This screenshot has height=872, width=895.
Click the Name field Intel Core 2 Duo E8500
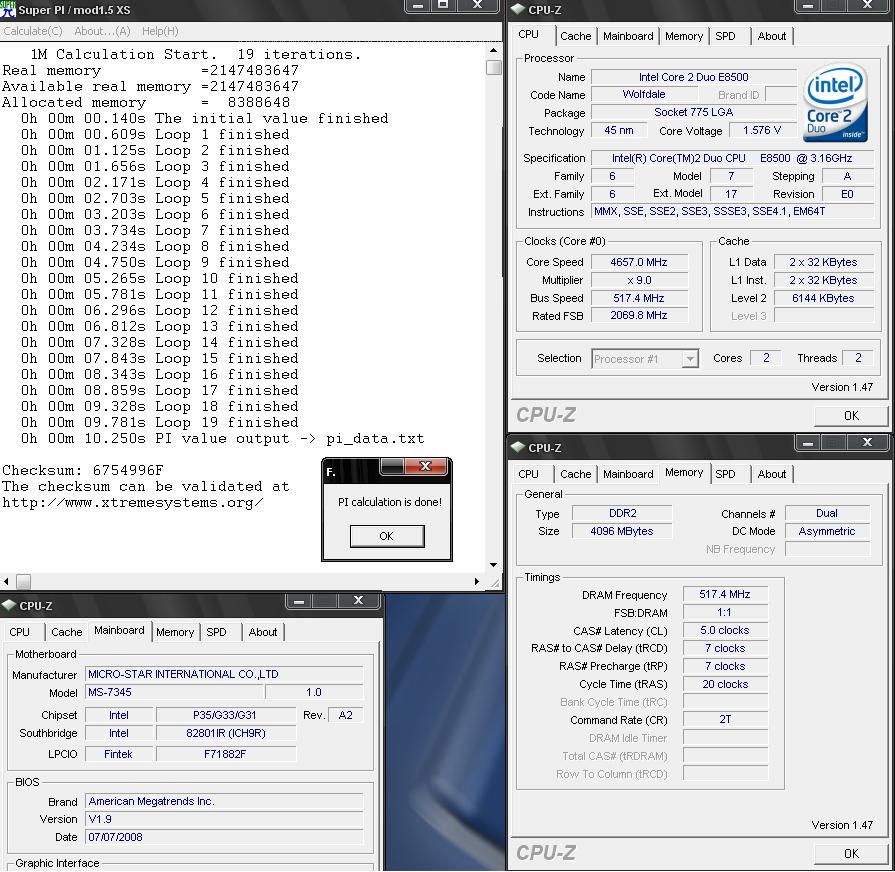694,77
